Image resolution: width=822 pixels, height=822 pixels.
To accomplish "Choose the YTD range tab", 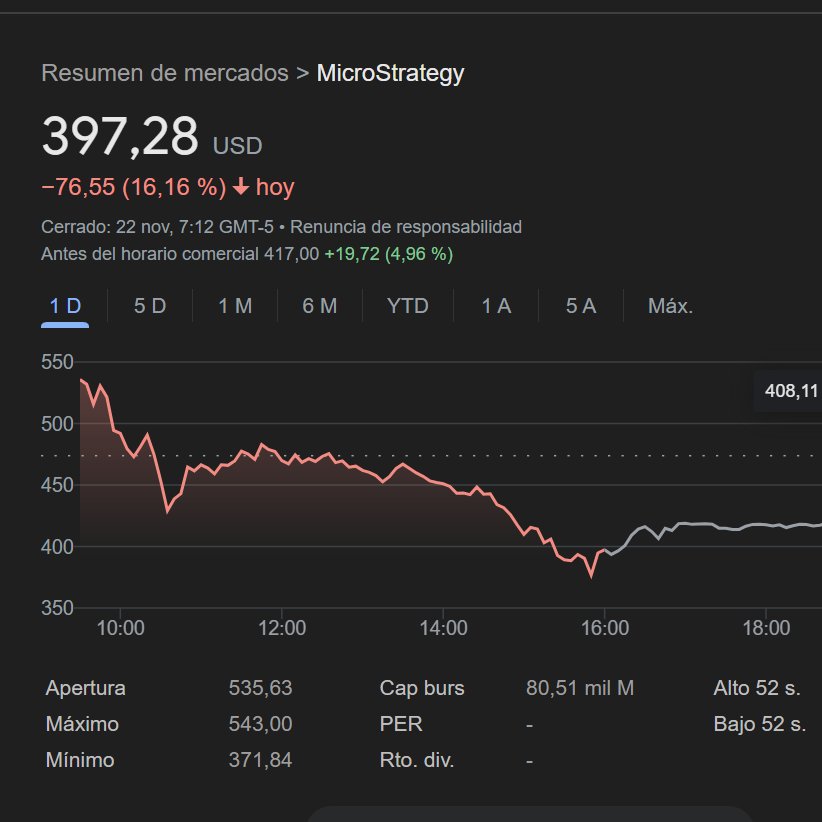I will (407, 306).
